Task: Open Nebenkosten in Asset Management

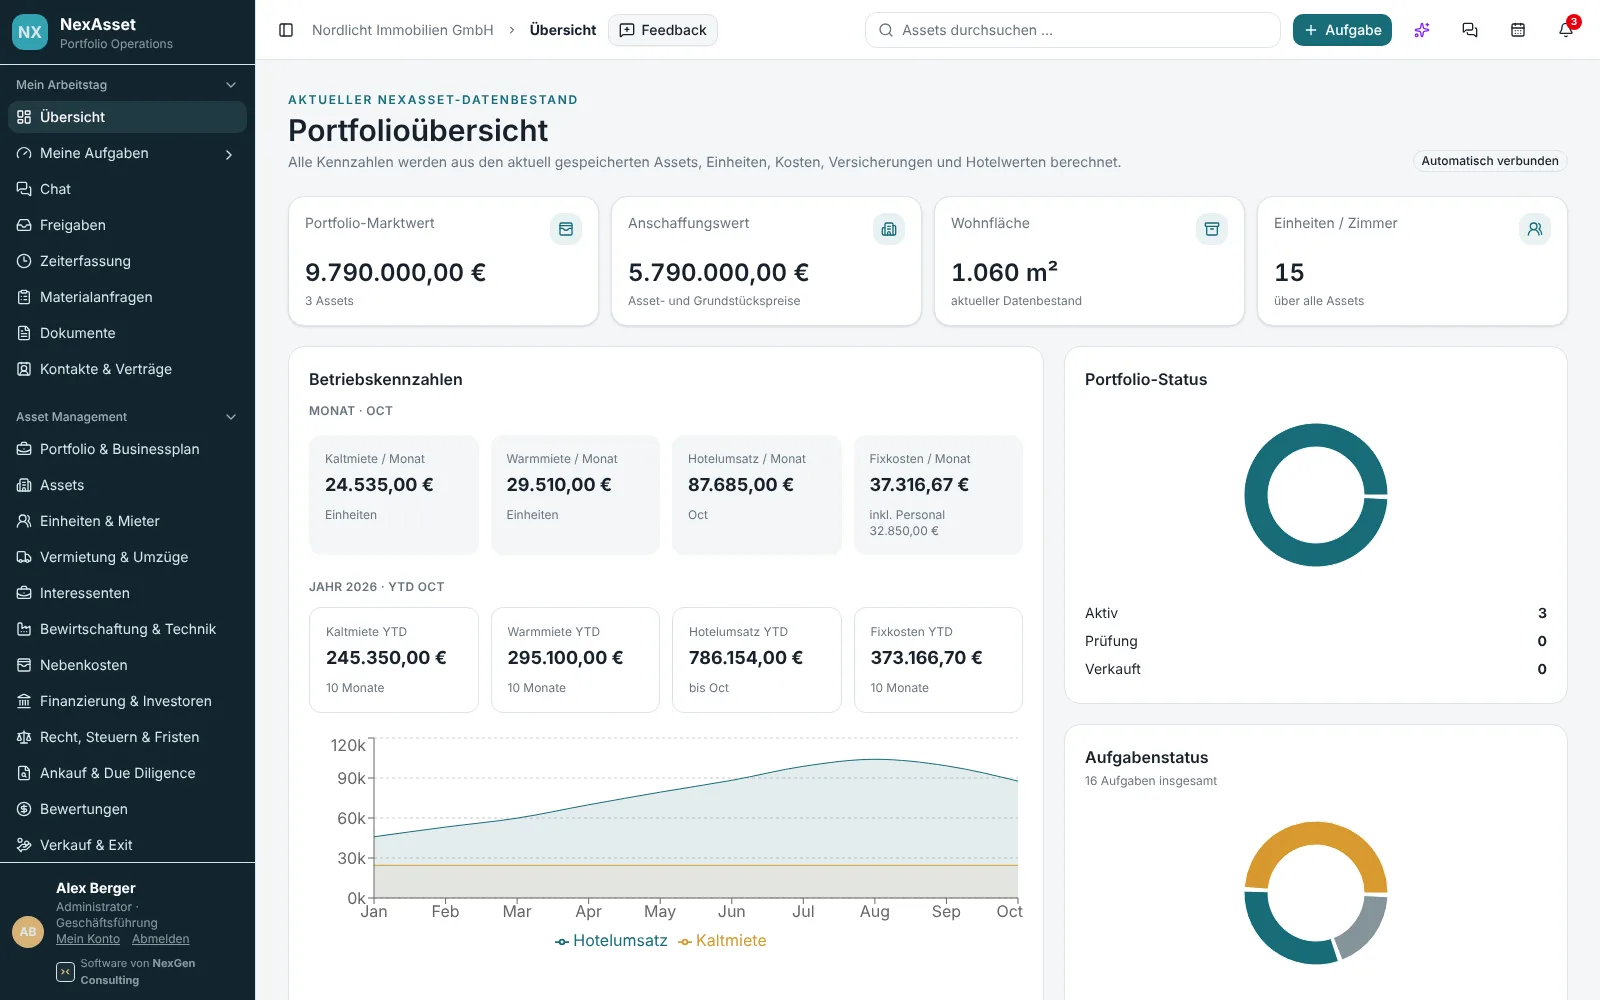Action: click(x=127, y=665)
